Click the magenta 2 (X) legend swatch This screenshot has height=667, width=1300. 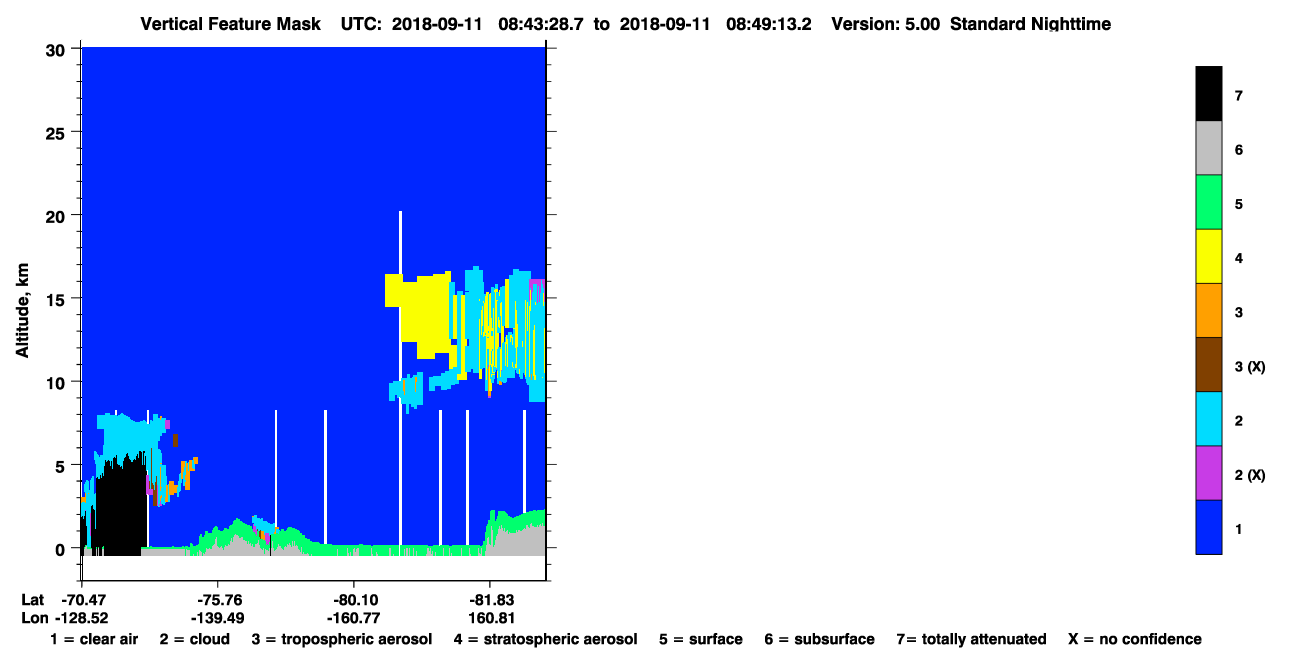tap(1208, 472)
